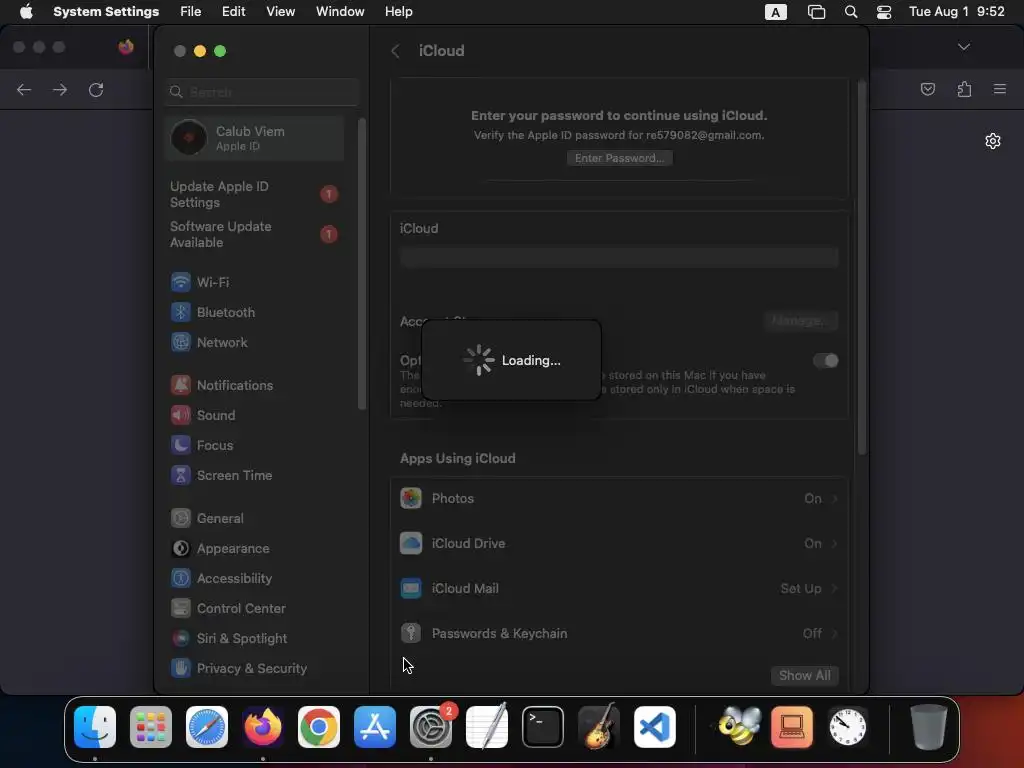Click the Enter Password button
The width and height of the screenshot is (1024, 768).
point(619,158)
